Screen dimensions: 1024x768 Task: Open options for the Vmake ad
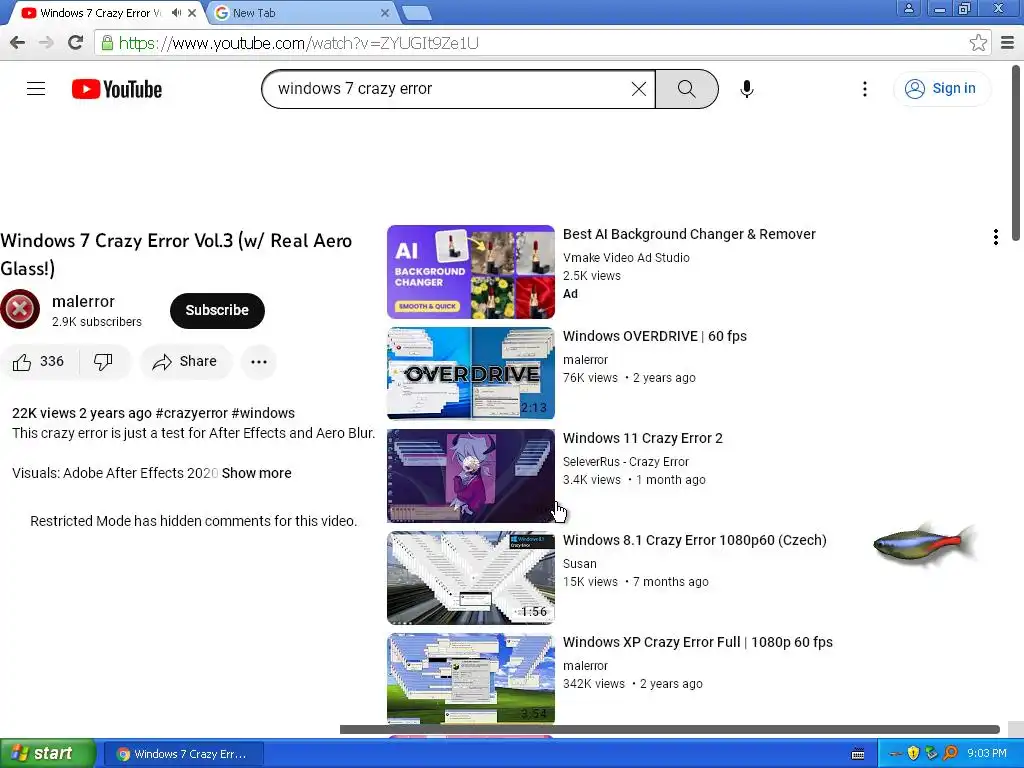[x=995, y=237]
